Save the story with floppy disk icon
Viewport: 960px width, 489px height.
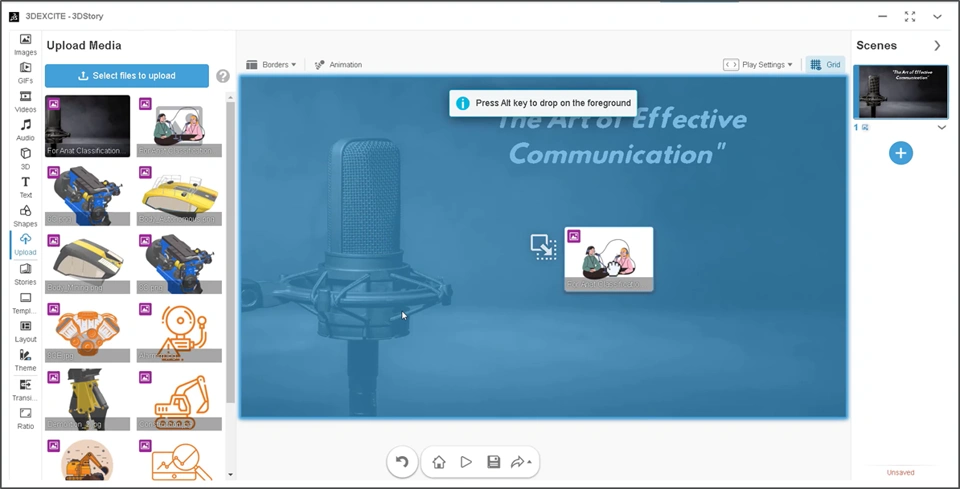click(x=493, y=462)
